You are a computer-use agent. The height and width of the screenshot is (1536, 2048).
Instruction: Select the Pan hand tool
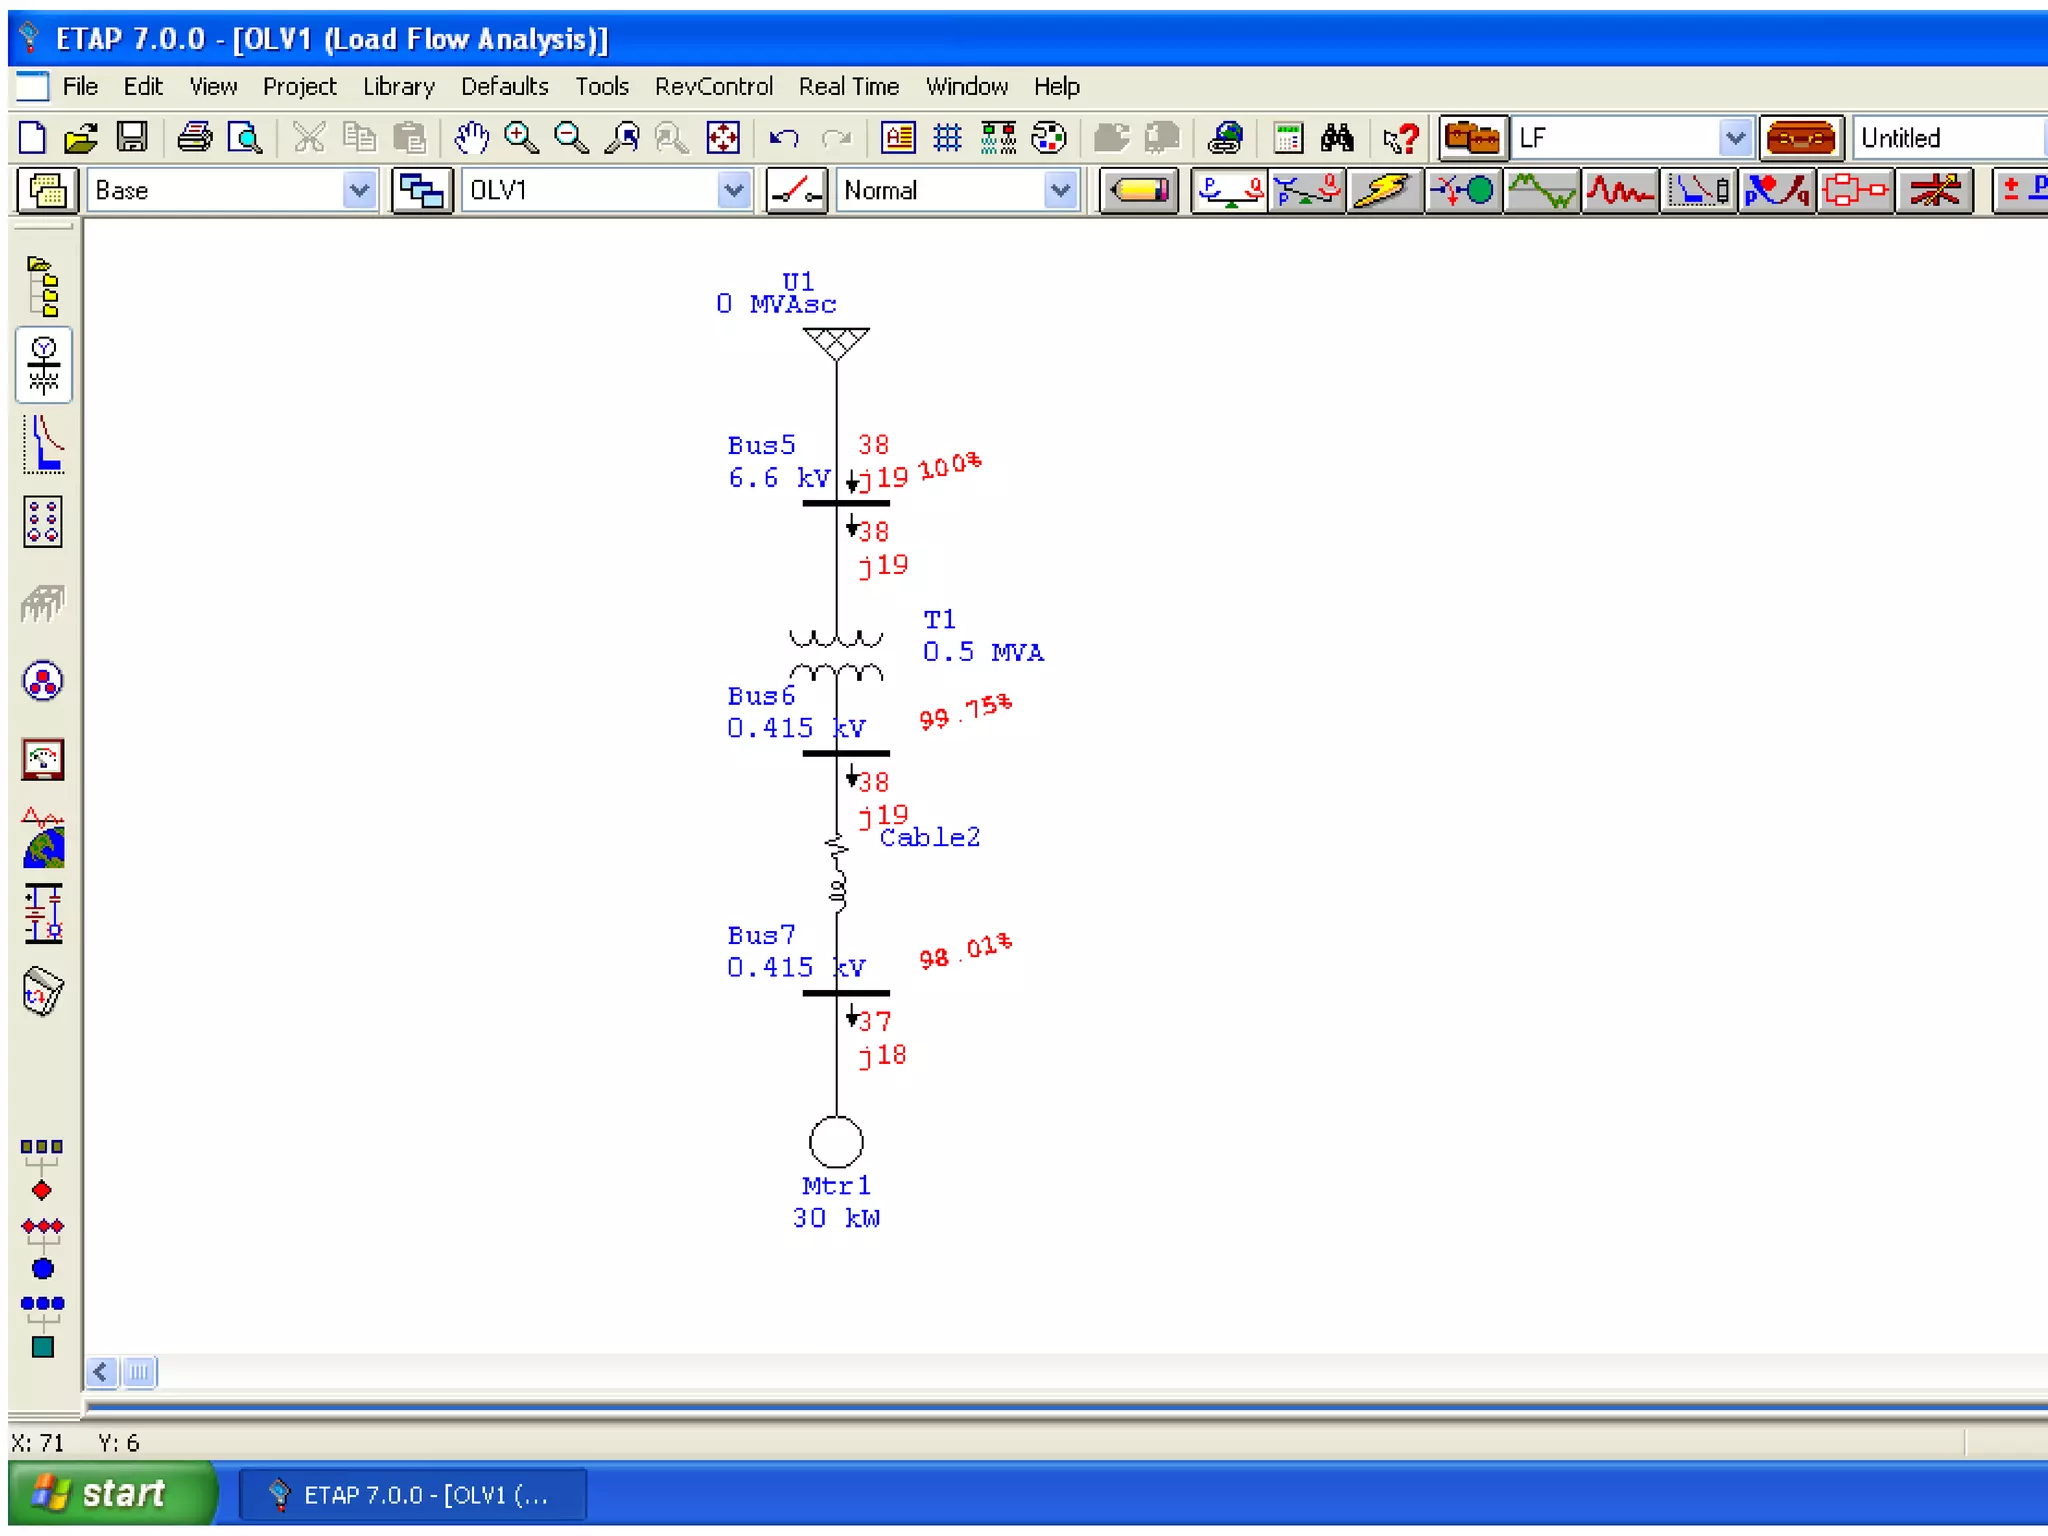(x=471, y=137)
